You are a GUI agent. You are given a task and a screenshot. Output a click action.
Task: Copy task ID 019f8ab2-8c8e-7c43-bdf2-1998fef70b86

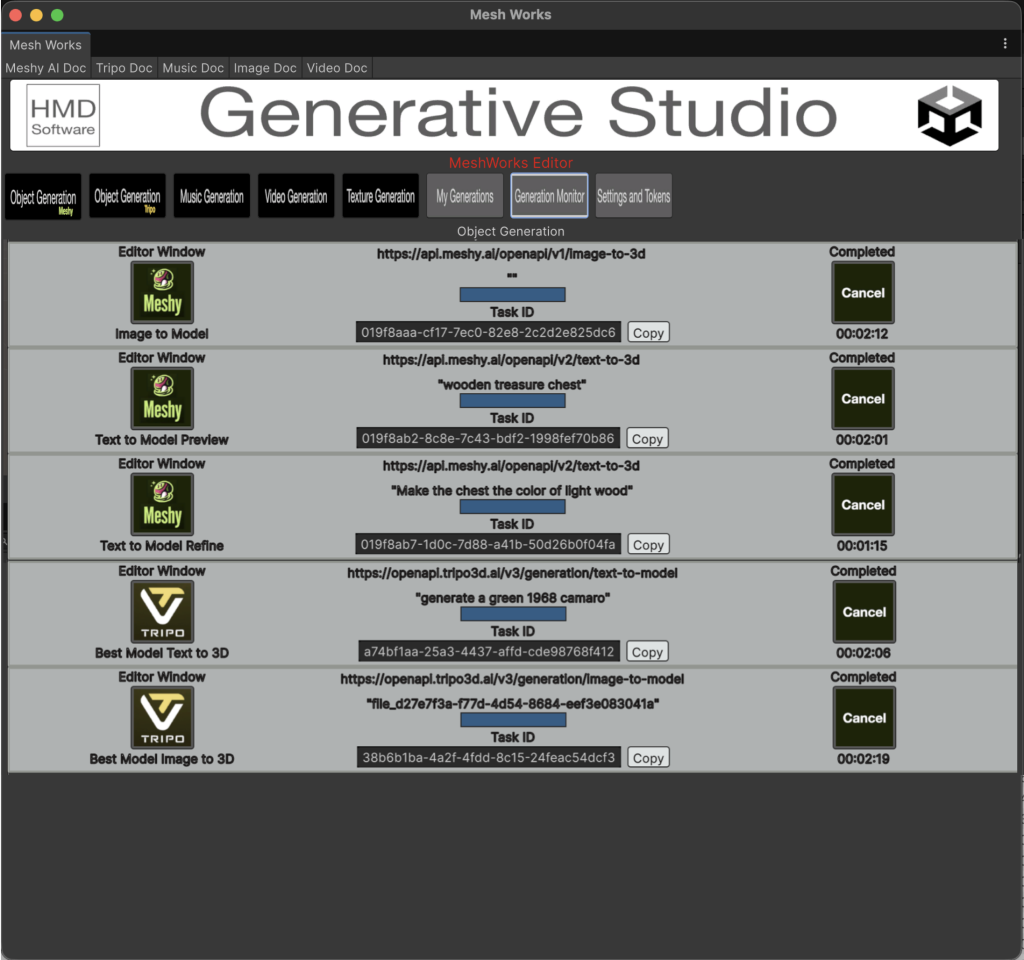[647, 439]
